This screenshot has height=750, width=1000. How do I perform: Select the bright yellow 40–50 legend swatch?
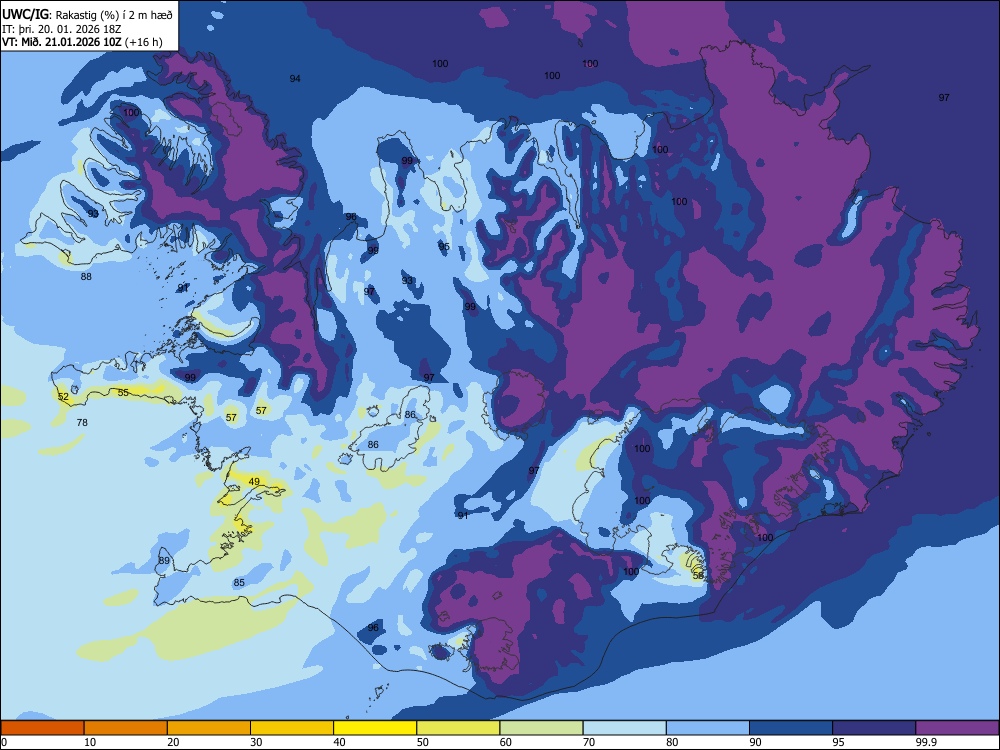click(x=375, y=728)
